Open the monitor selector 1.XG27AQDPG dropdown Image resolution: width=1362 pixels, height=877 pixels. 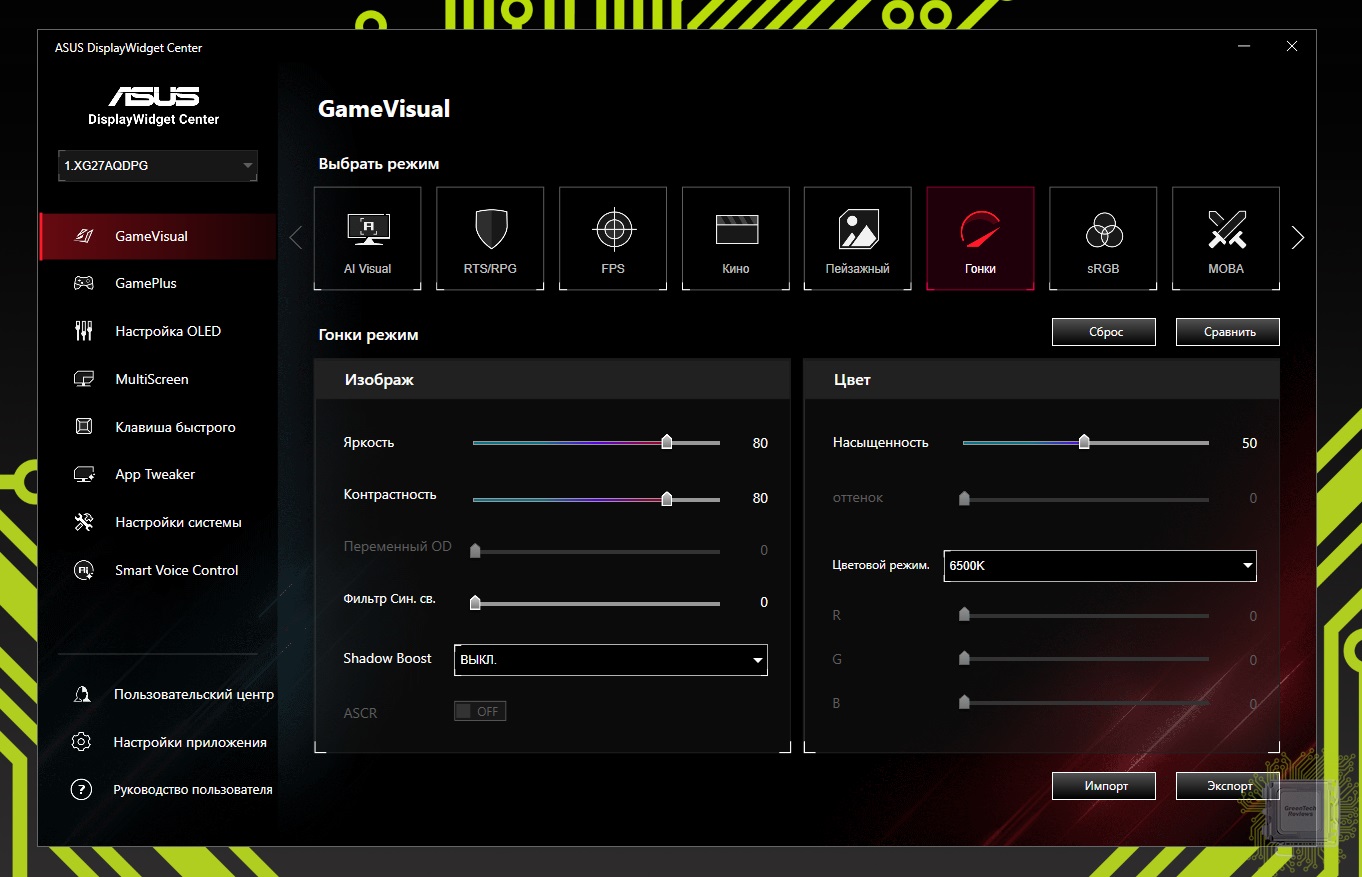(158, 166)
